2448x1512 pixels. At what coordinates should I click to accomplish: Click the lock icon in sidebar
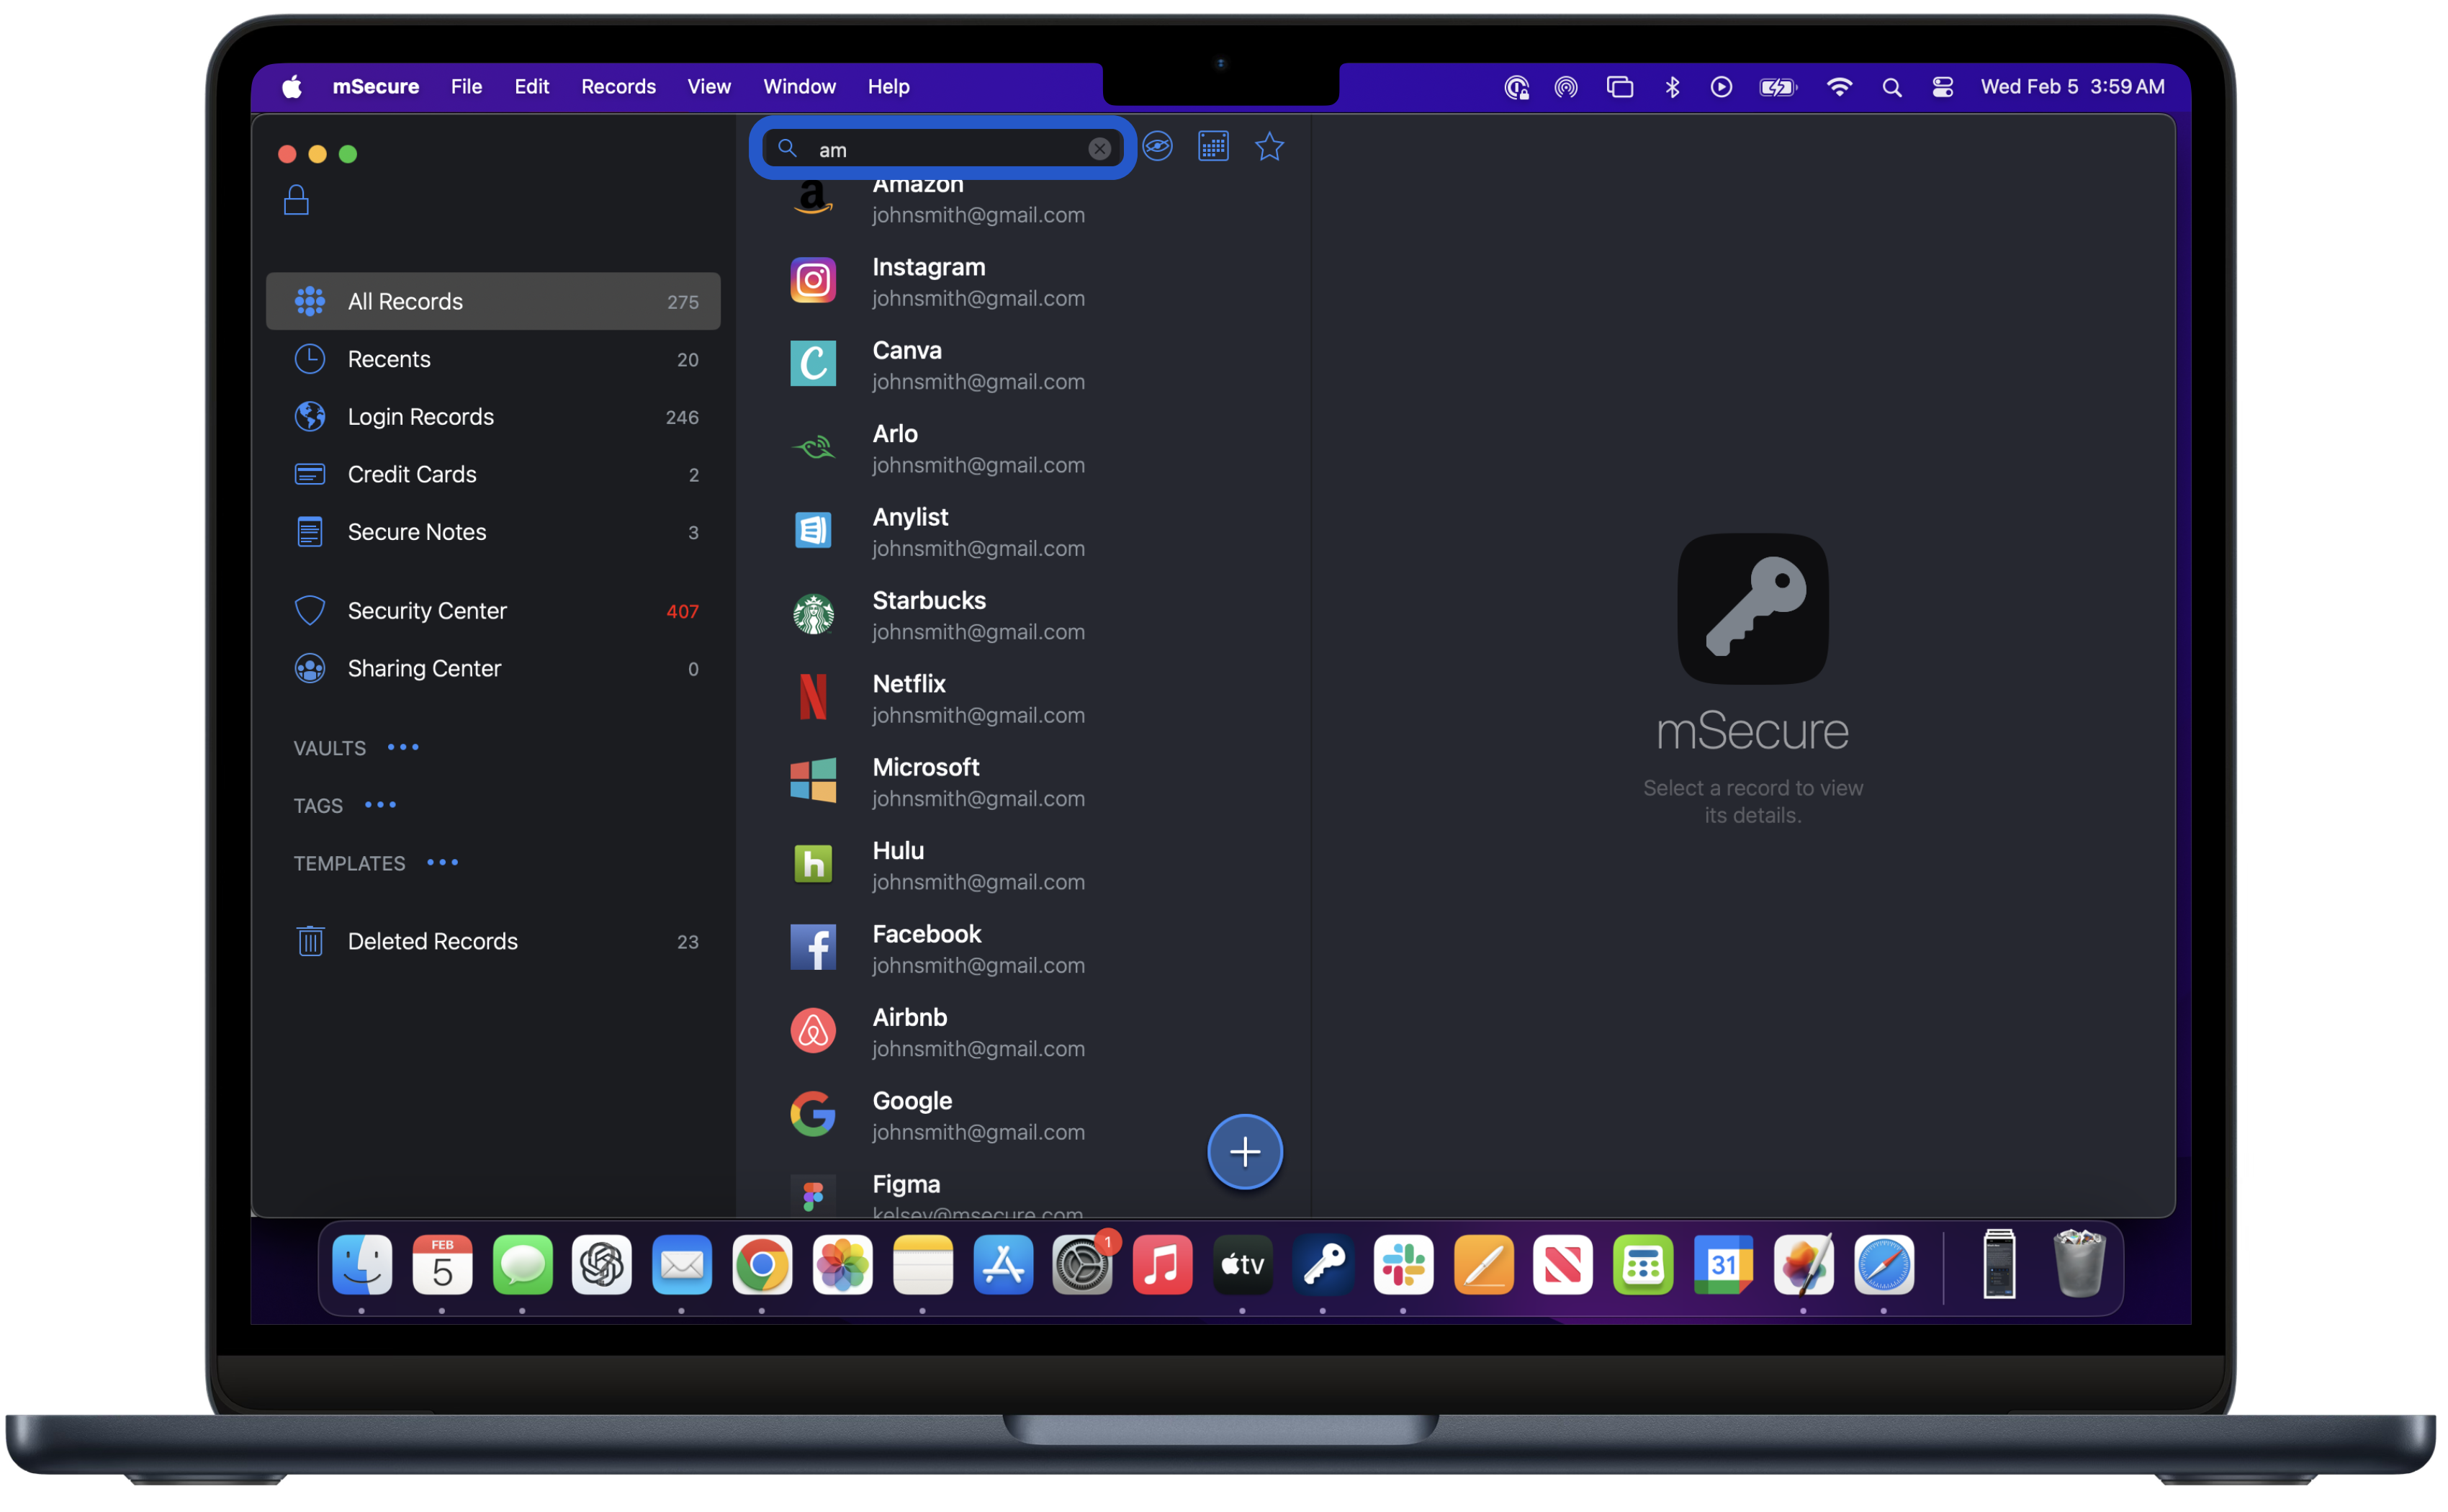point(296,200)
